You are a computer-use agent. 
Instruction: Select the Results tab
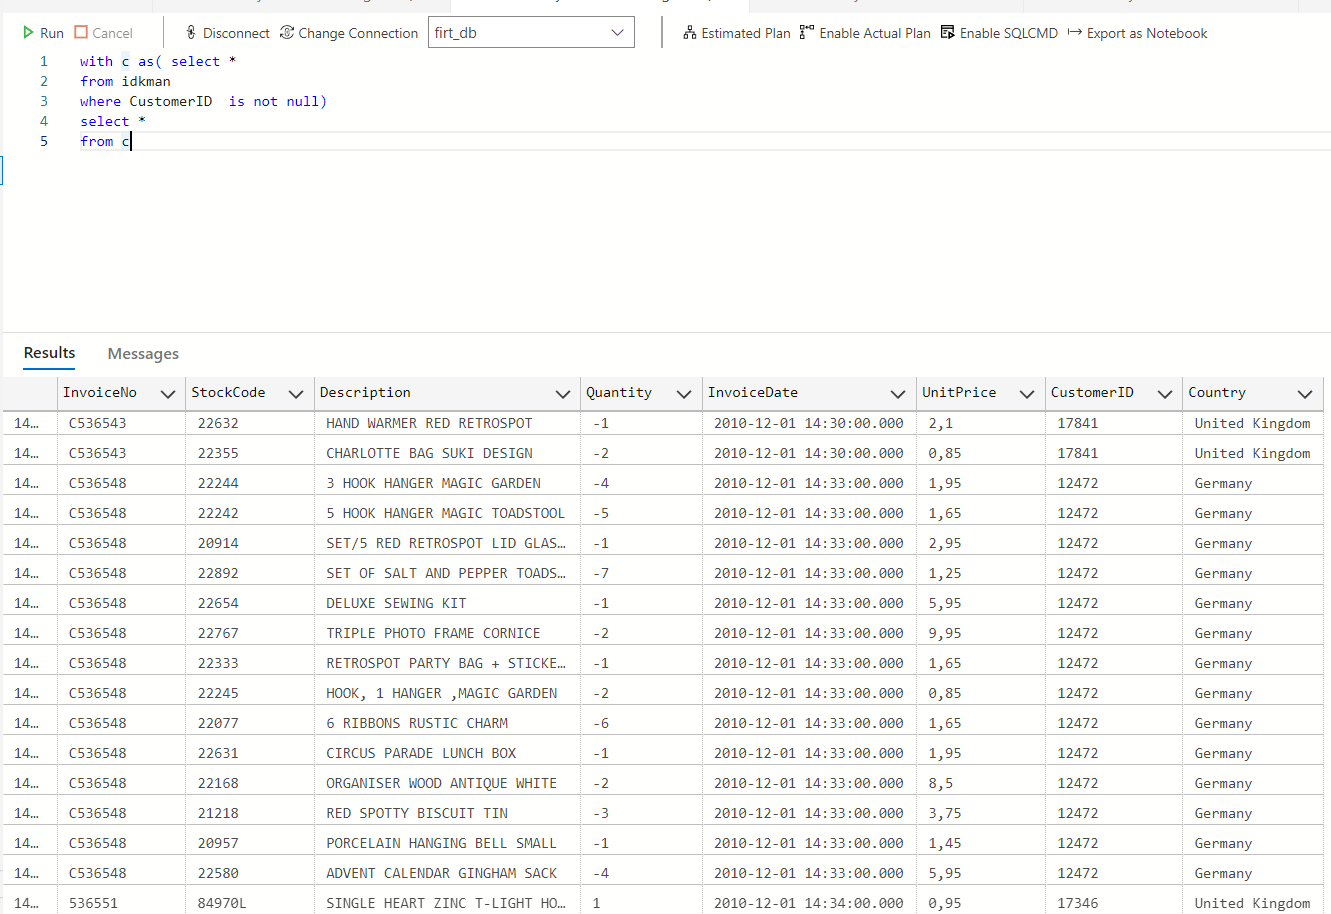[x=49, y=353]
